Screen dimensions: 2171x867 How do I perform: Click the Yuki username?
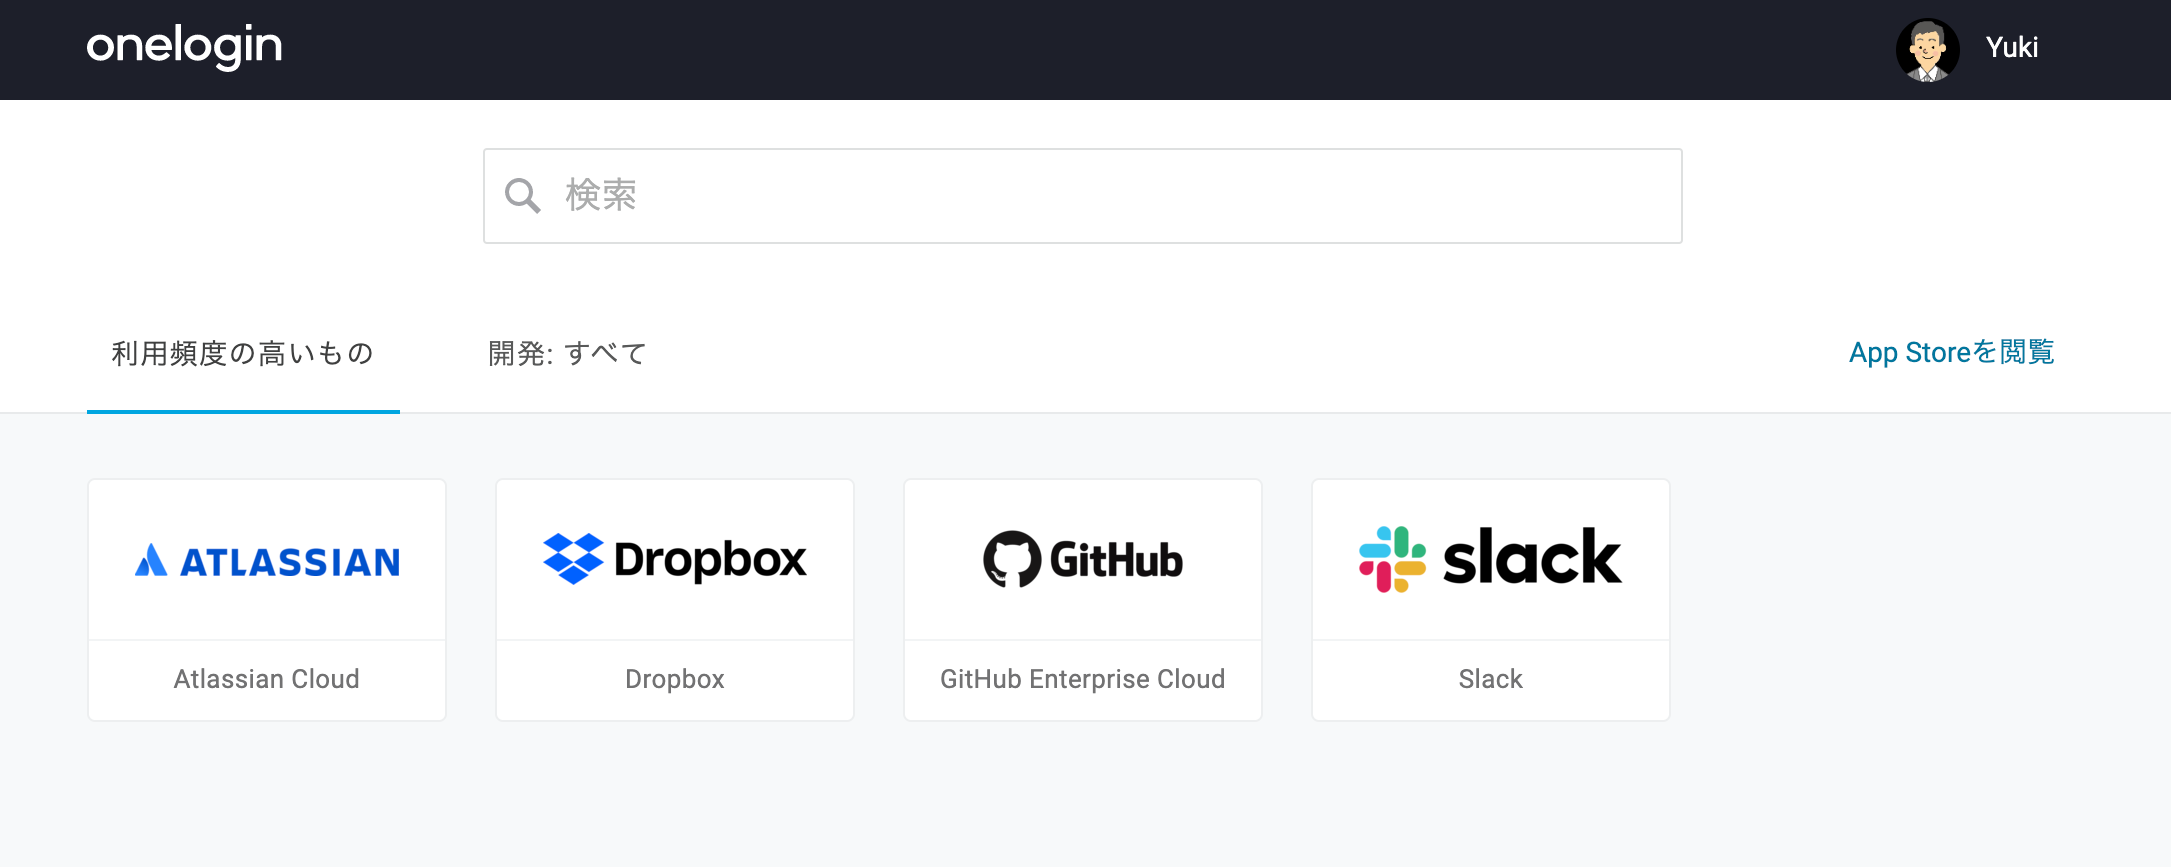[x=2011, y=48]
